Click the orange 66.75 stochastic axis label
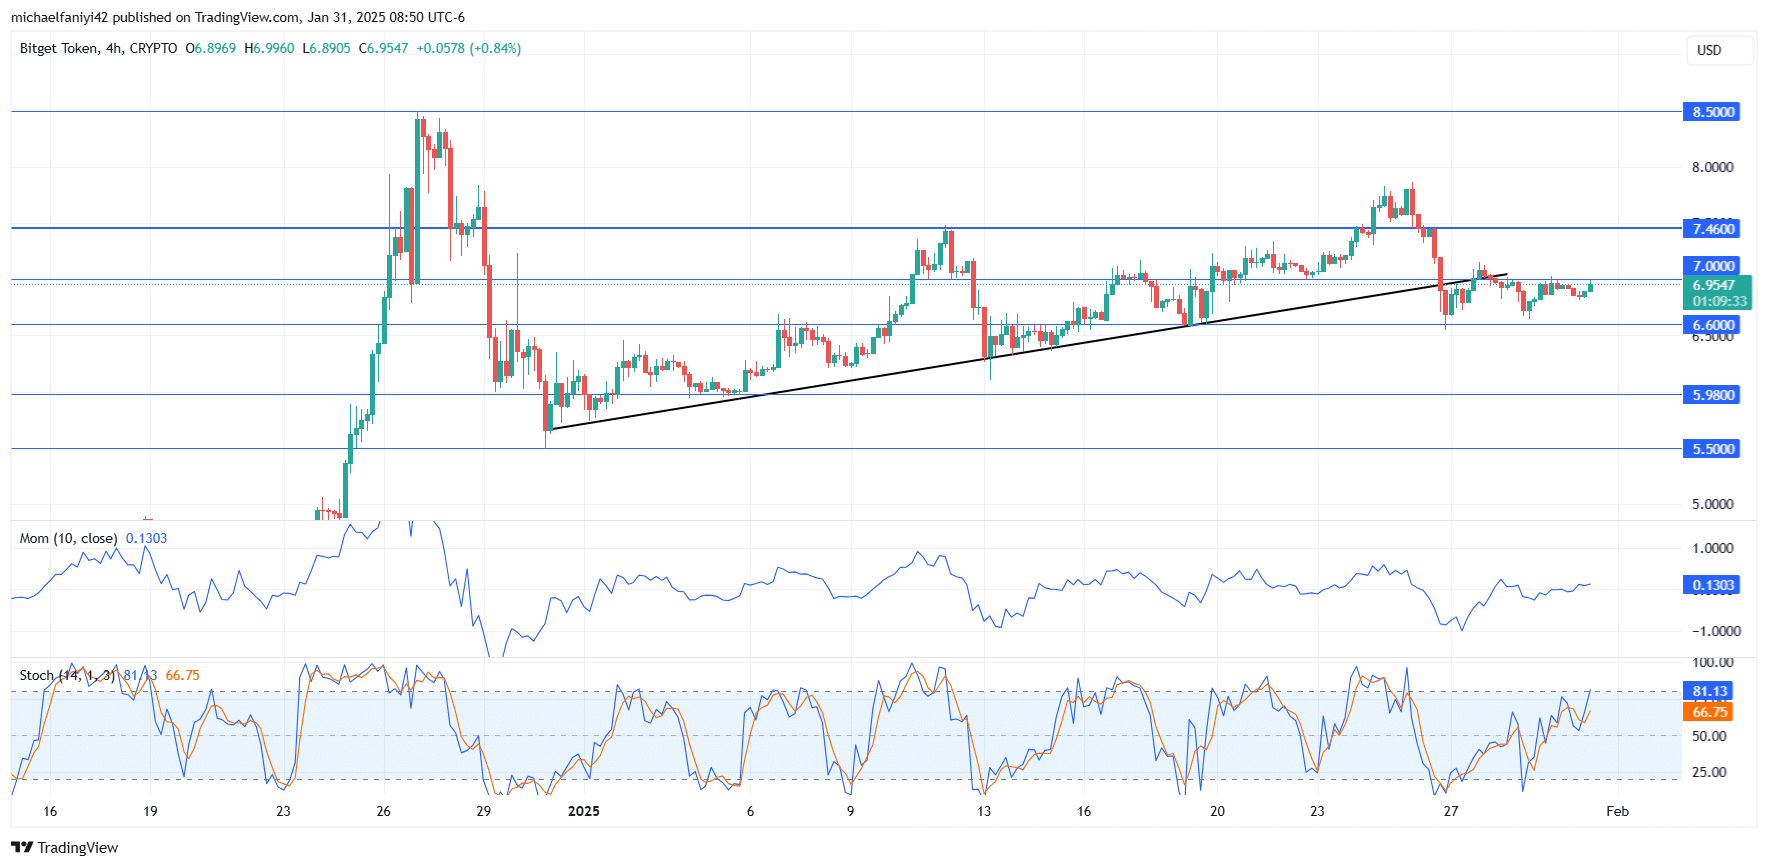The height and width of the screenshot is (867, 1768). coord(1709,712)
